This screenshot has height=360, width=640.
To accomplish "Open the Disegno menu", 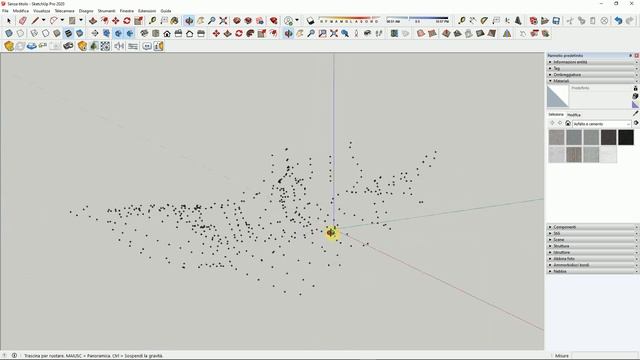I will pos(86,11).
